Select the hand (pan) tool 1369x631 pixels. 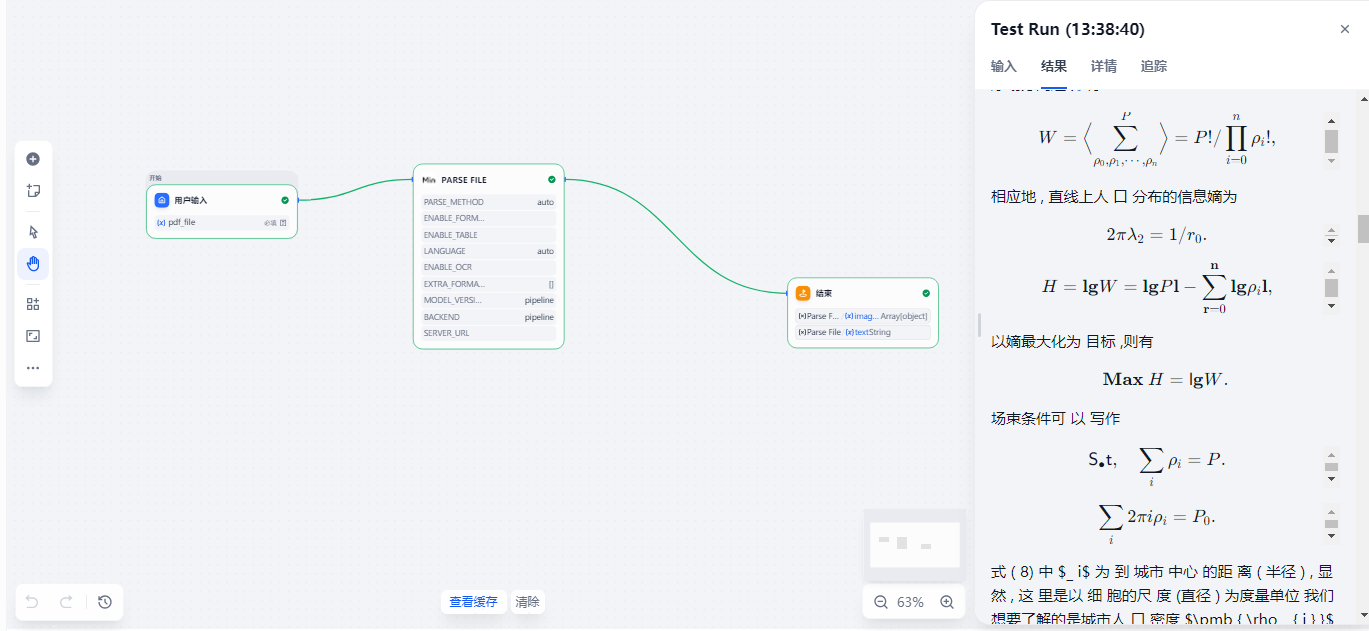33,263
